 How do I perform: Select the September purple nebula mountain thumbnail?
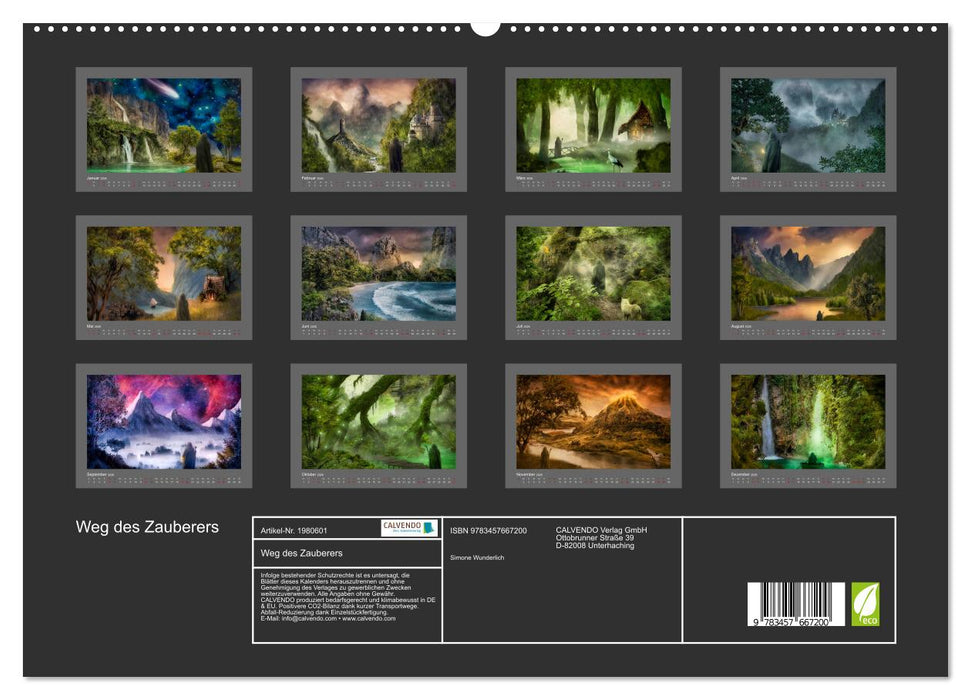[164, 421]
